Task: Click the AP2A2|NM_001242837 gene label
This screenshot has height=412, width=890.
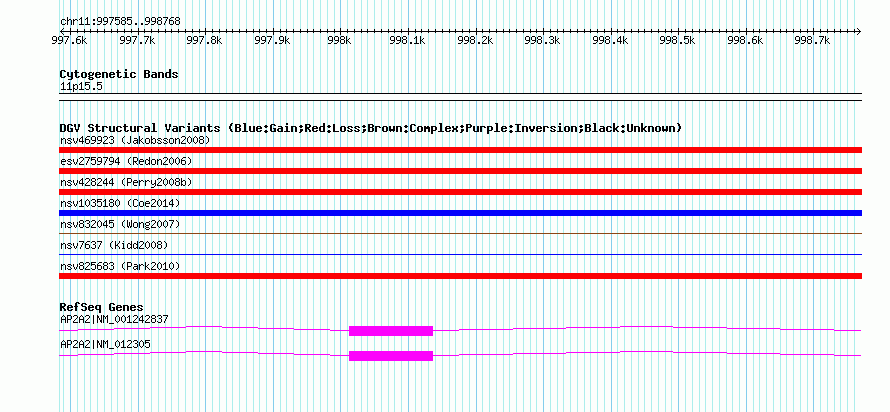Action: (x=114, y=319)
